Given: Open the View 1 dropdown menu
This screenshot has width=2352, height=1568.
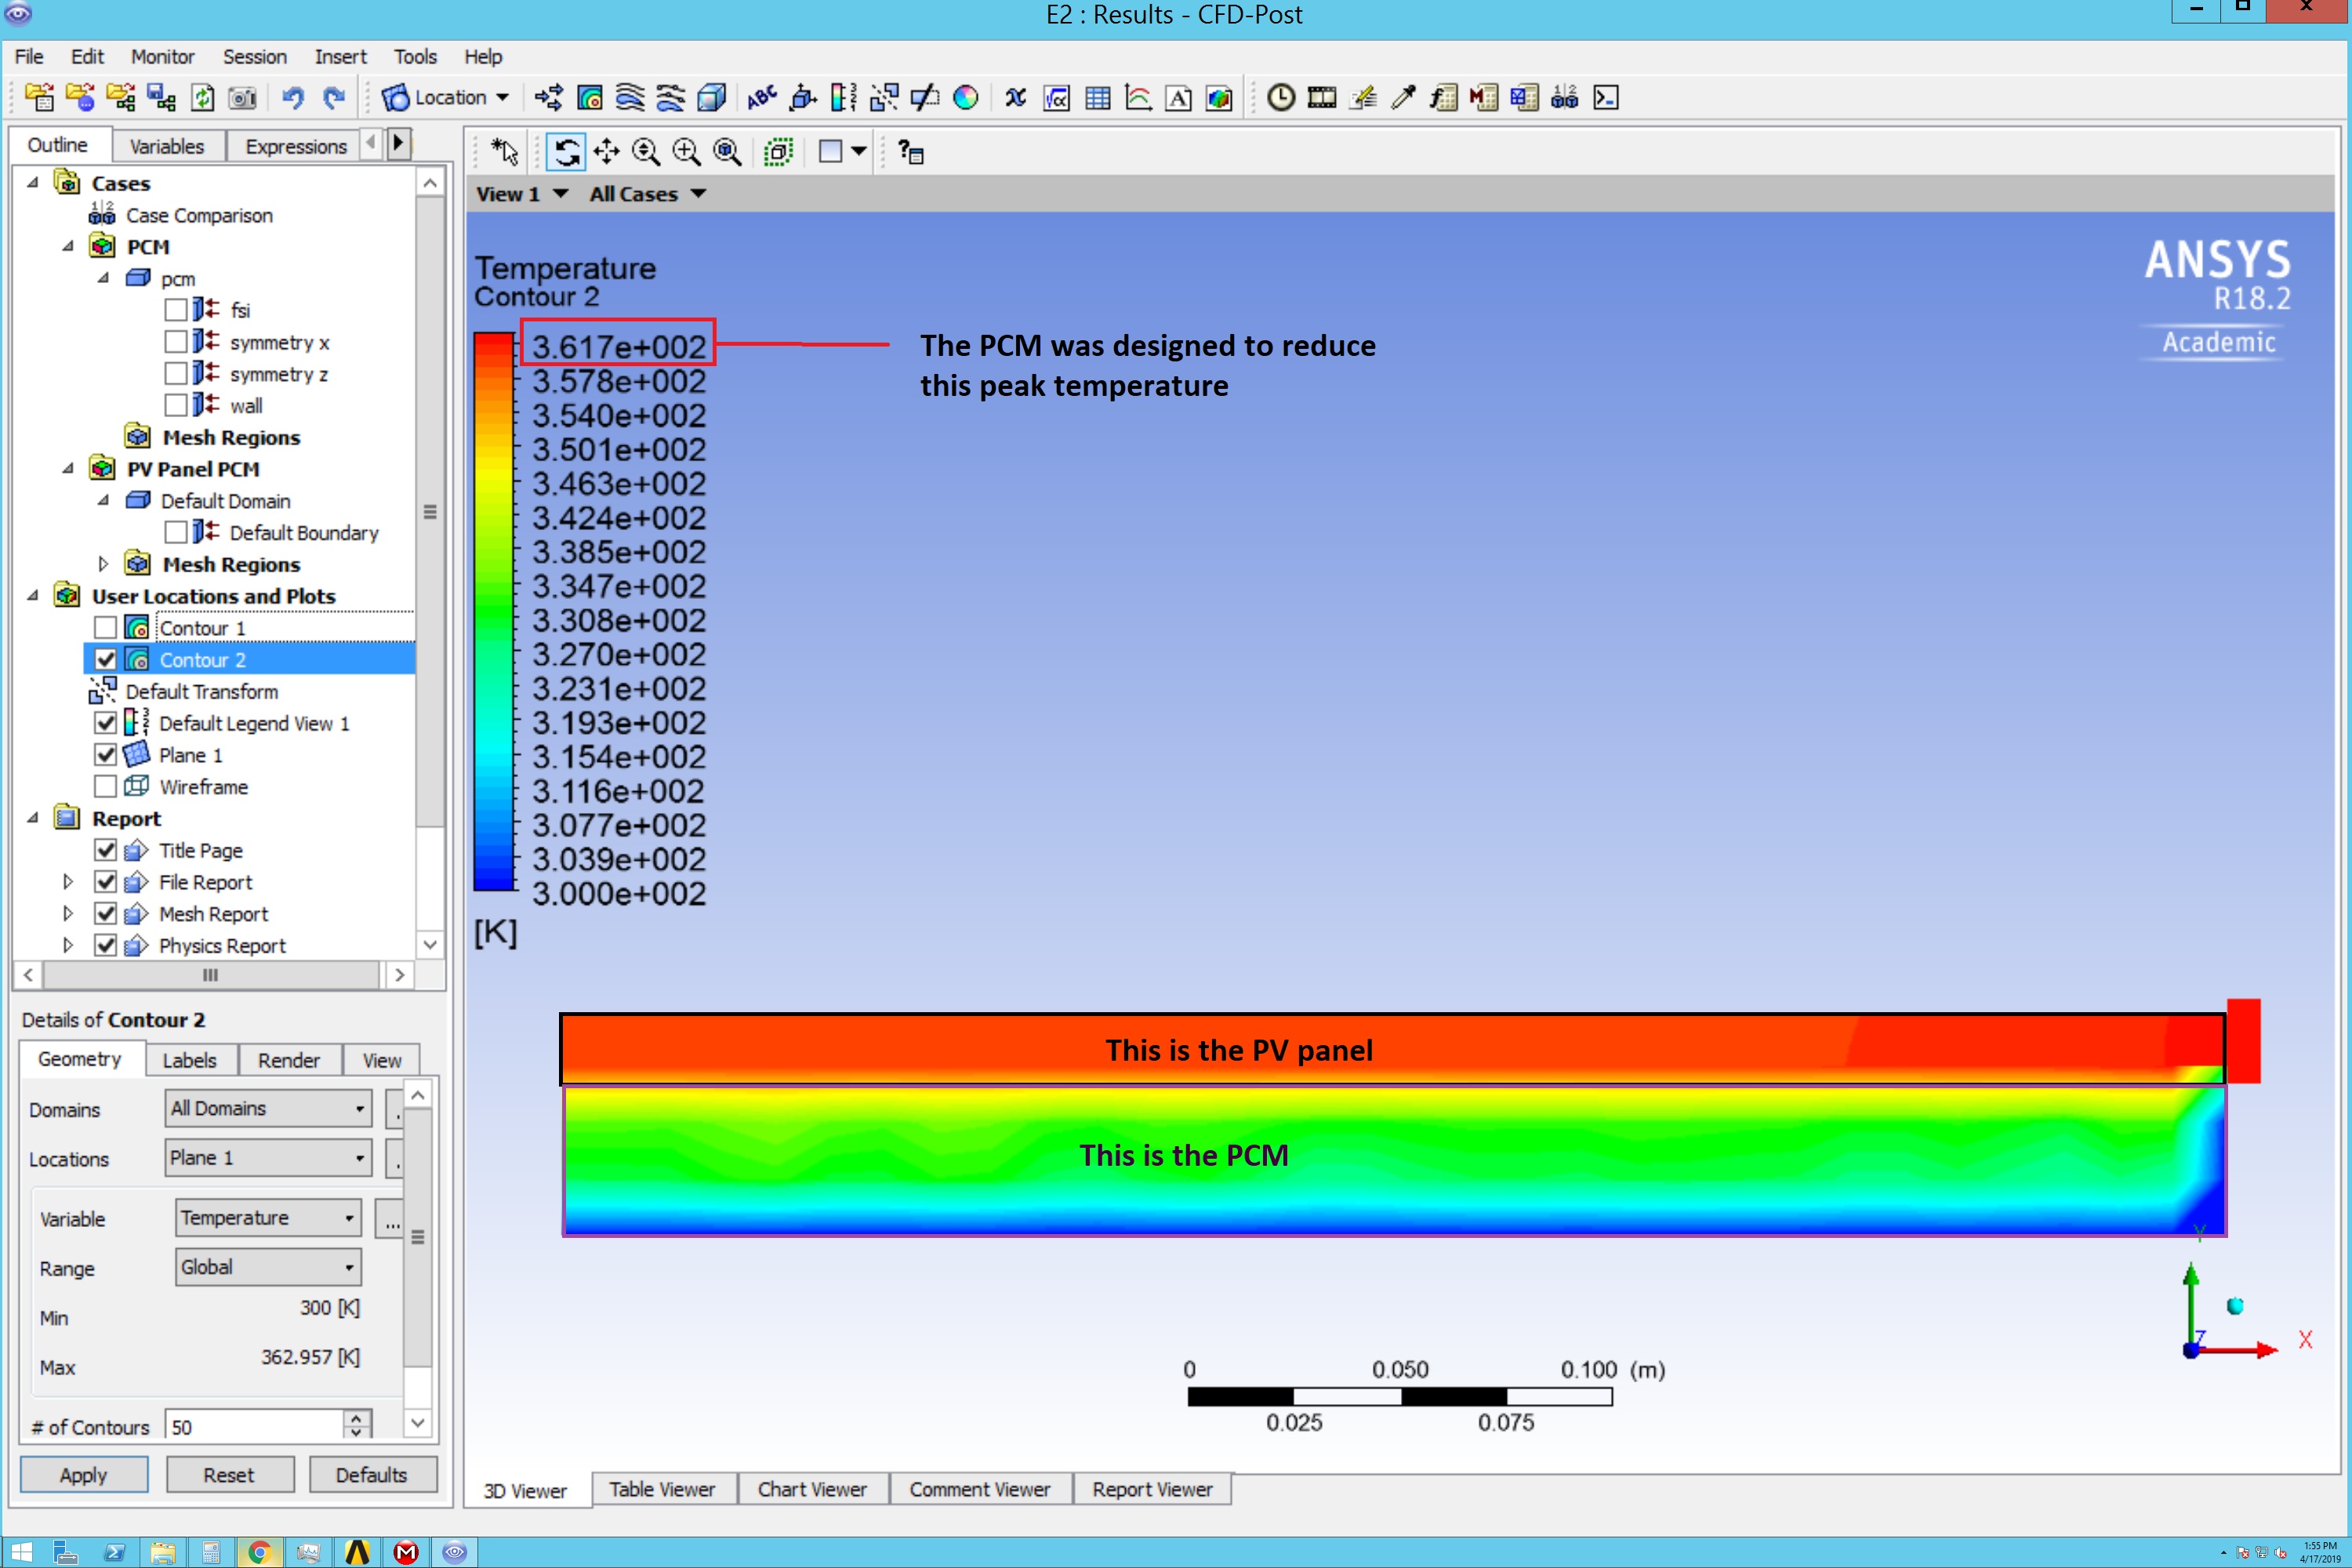Looking at the screenshot, I should click(522, 194).
